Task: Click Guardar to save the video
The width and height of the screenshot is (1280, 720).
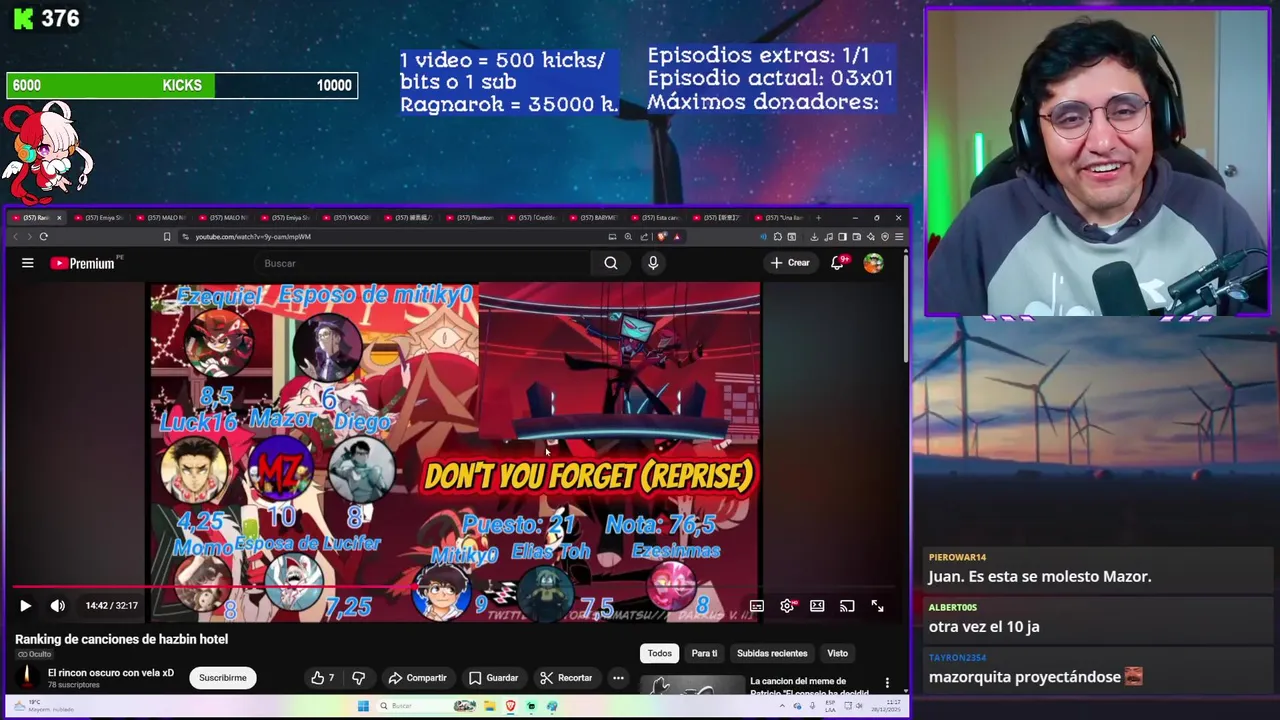Action: [x=493, y=678]
